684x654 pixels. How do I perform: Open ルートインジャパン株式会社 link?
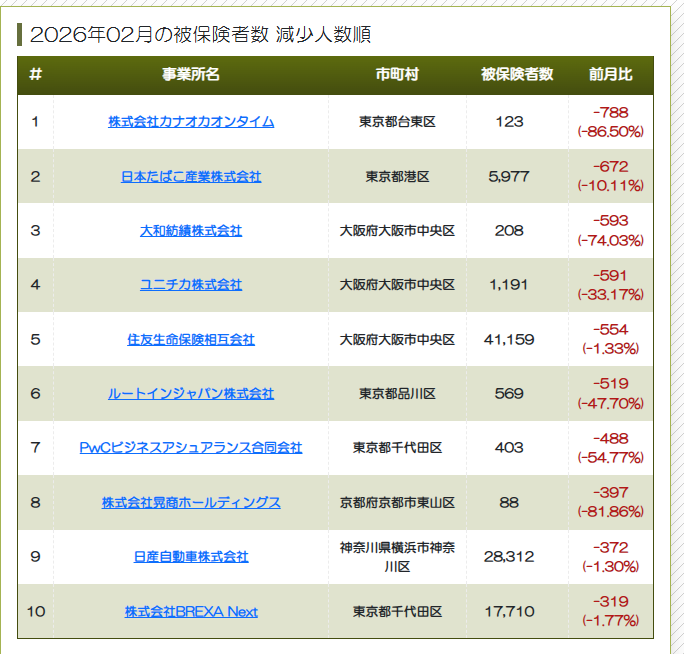click(191, 394)
